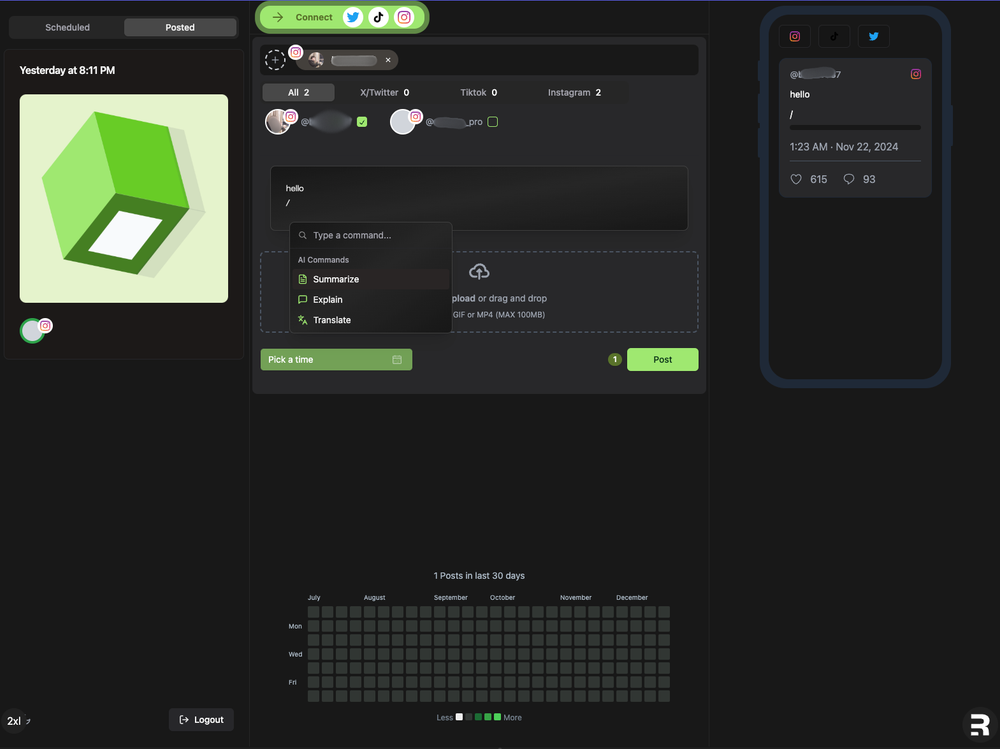Viewport: 1000px width, 749px height.
Task: Focus the Type a command input field
Action: [370, 235]
